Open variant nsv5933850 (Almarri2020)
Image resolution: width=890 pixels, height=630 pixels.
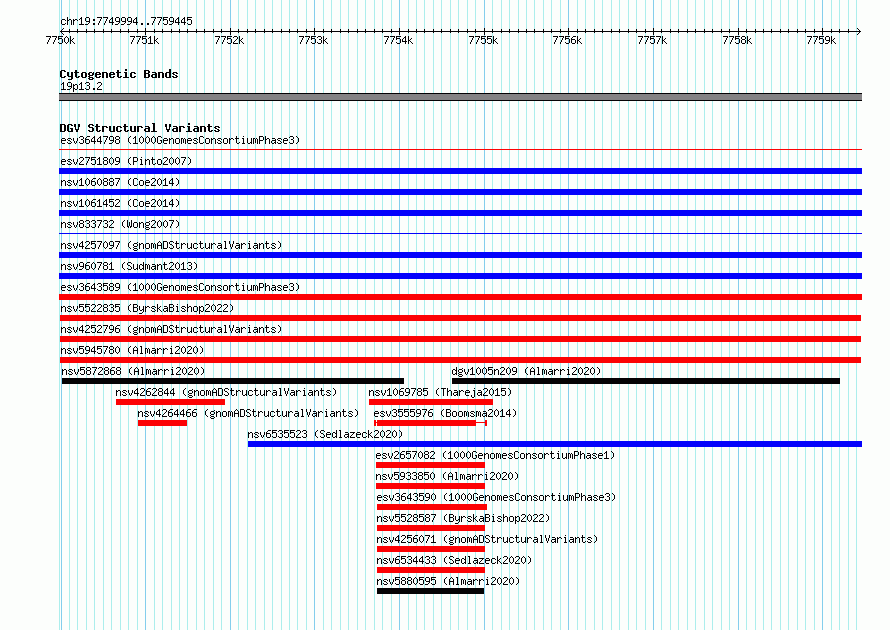click(447, 476)
